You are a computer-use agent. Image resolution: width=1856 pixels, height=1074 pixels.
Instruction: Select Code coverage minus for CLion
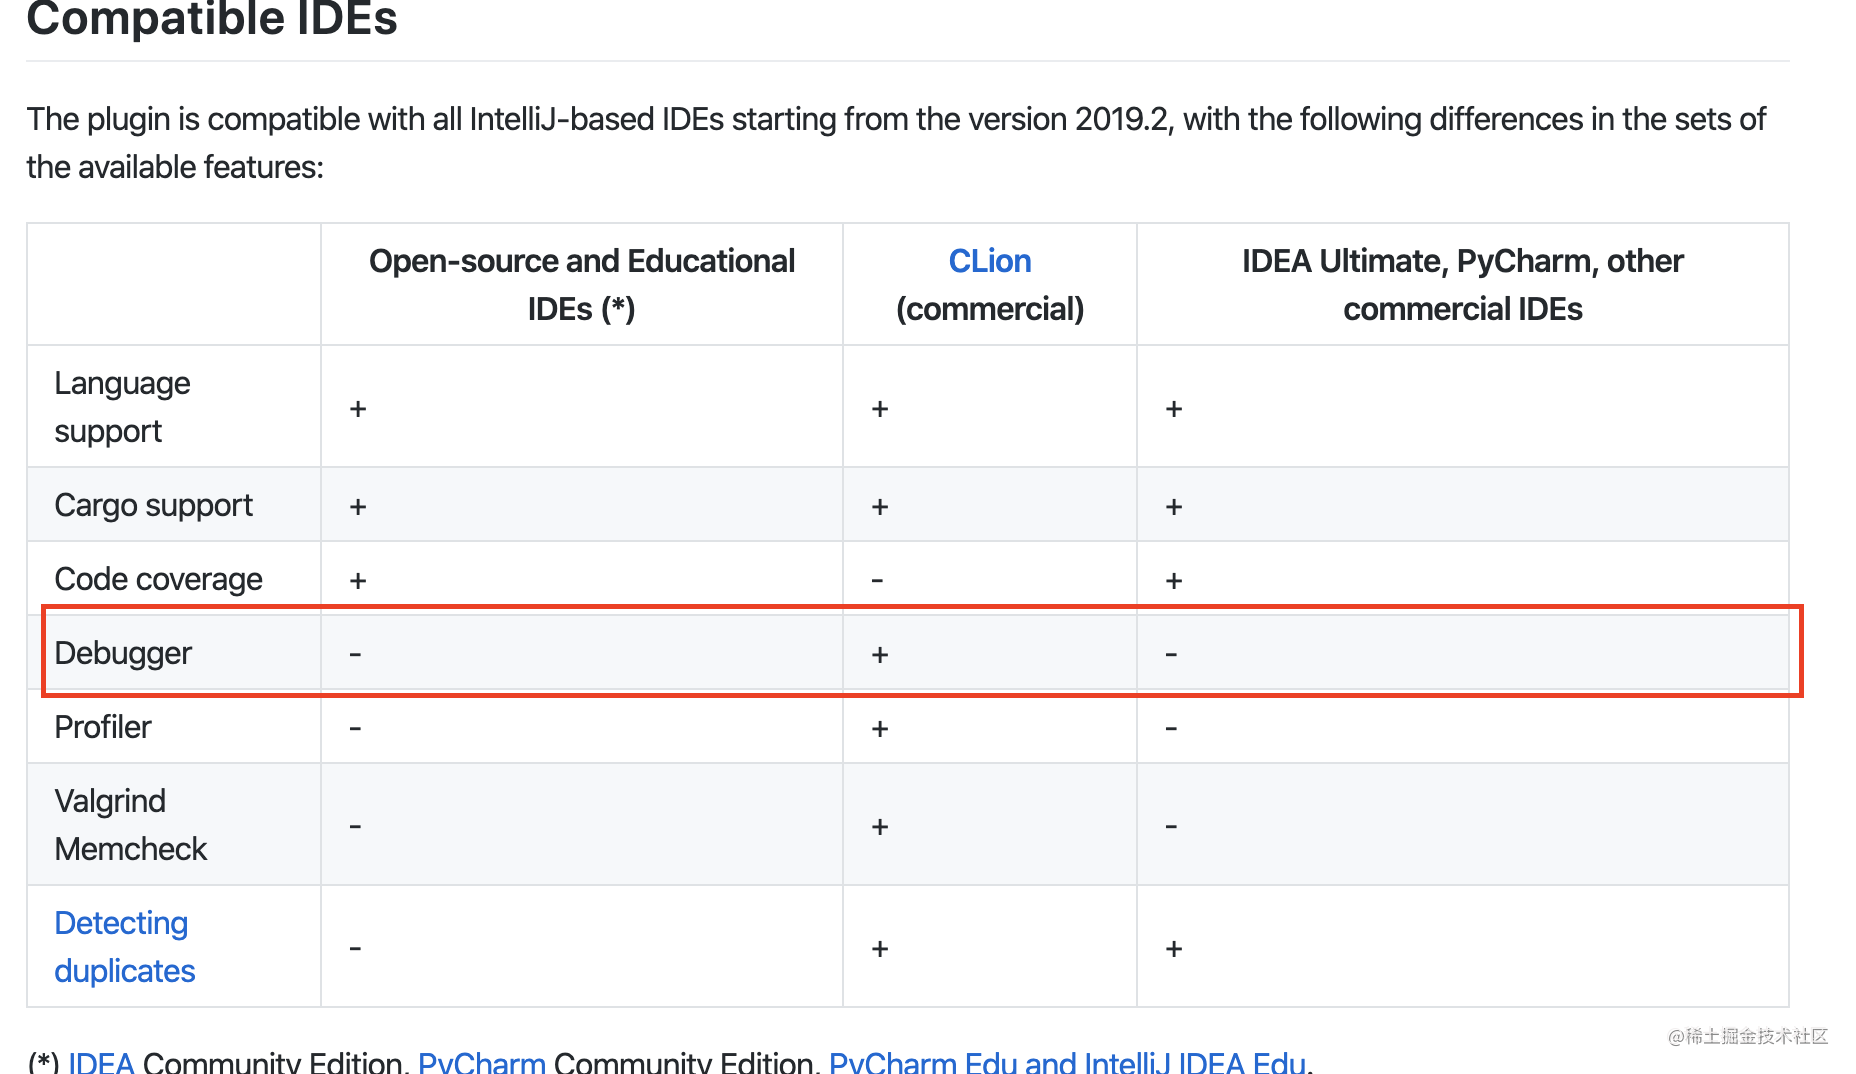877,580
